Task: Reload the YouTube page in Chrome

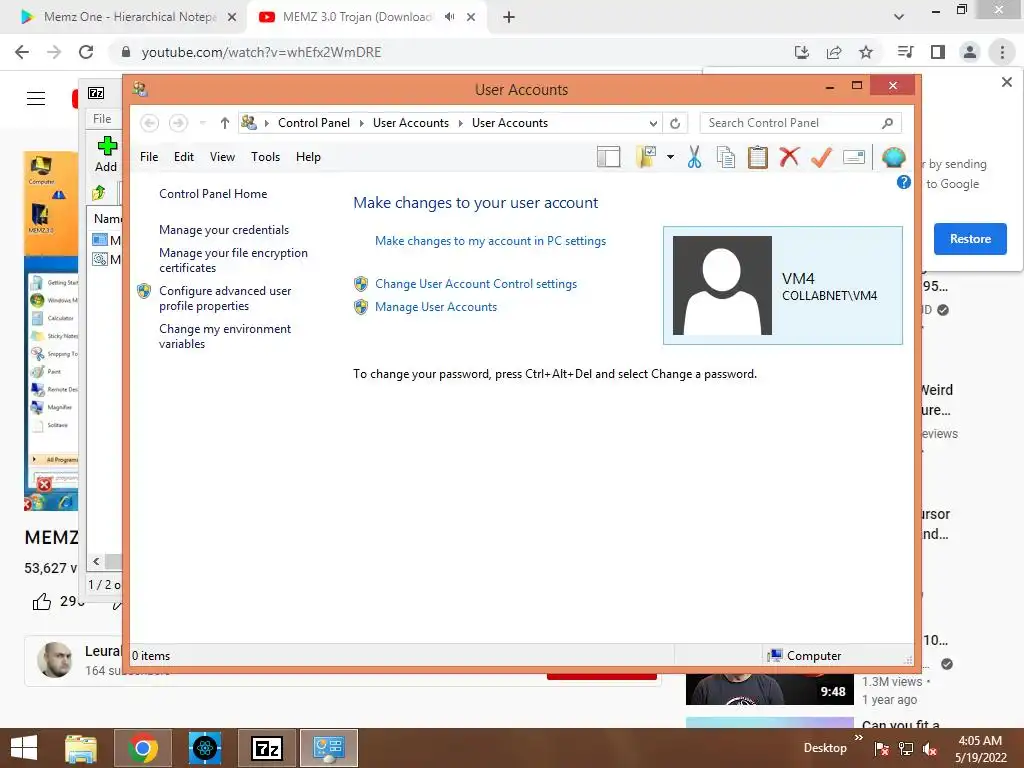Action: click(x=86, y=52)
